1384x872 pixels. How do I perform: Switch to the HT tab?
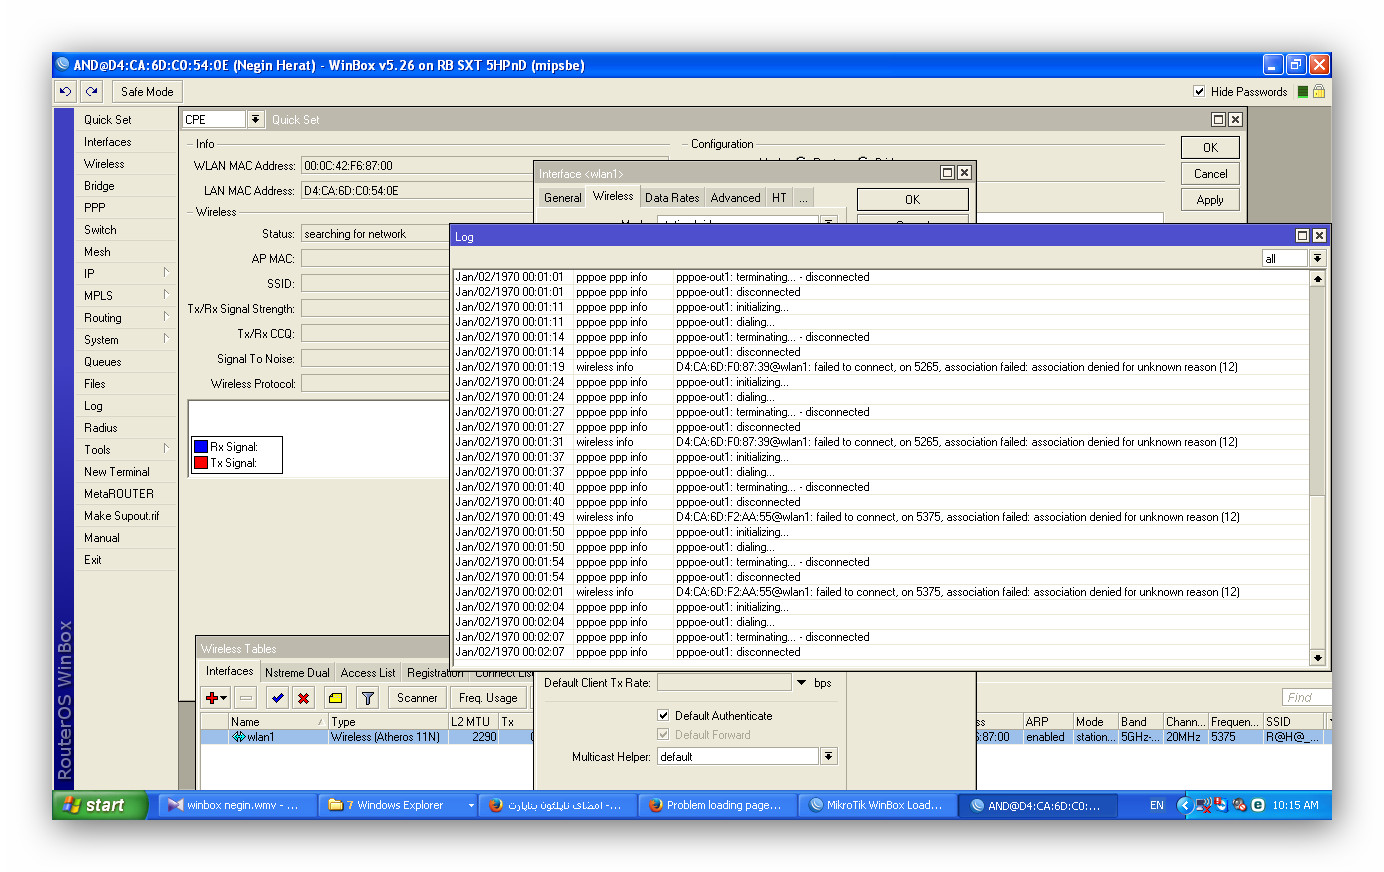tap(779, 198)
